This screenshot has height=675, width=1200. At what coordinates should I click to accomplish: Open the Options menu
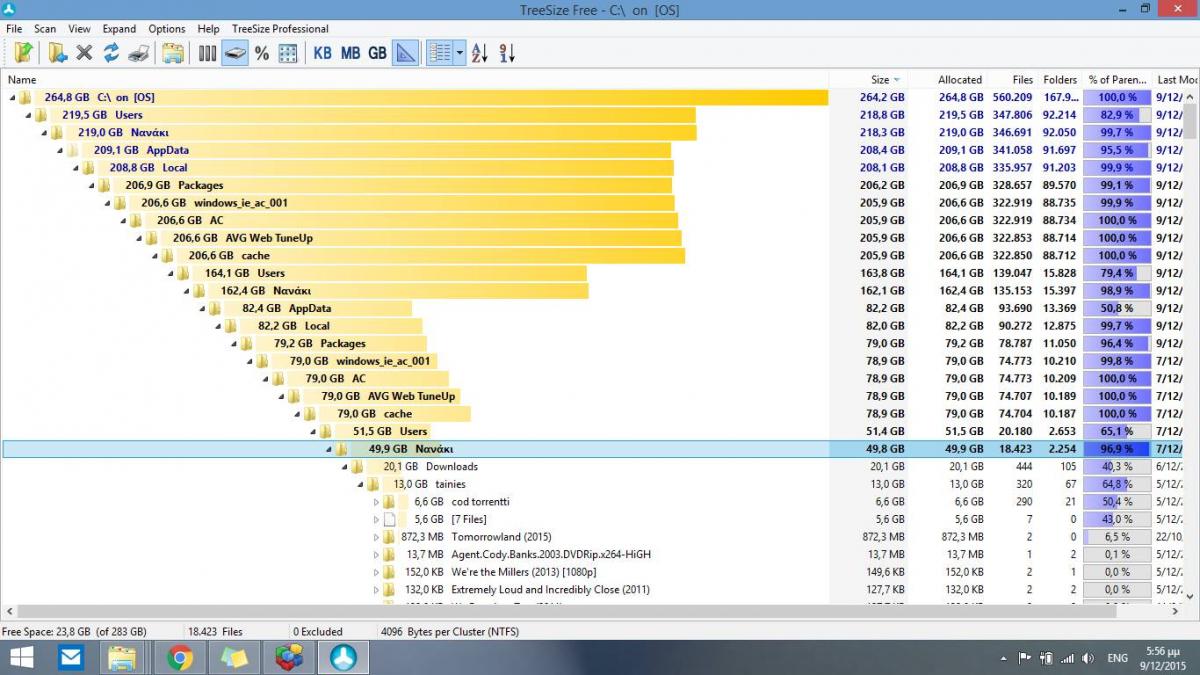coord(167,29)
